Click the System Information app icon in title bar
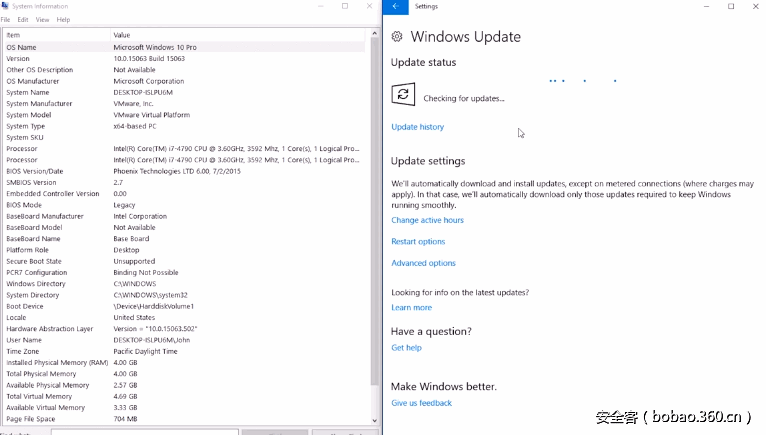766x435 pixels. [5, 6]
